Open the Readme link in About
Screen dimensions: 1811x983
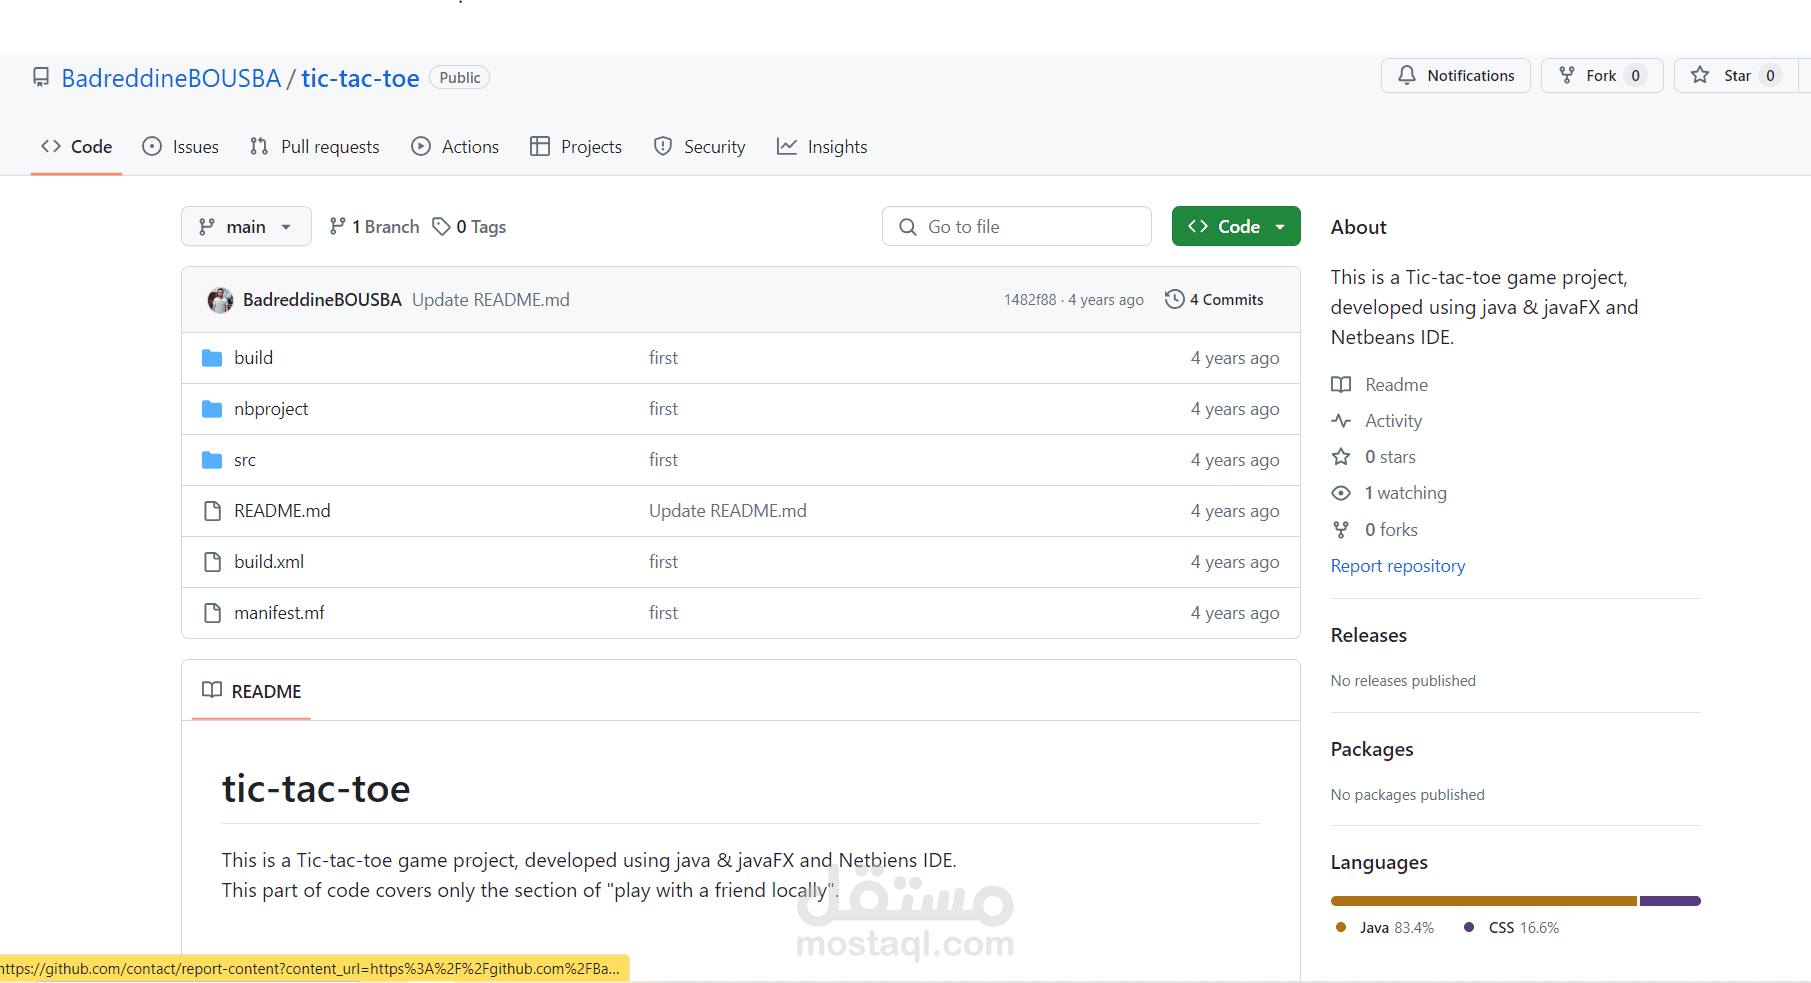pyautogui.click(x=1396, y=385)
